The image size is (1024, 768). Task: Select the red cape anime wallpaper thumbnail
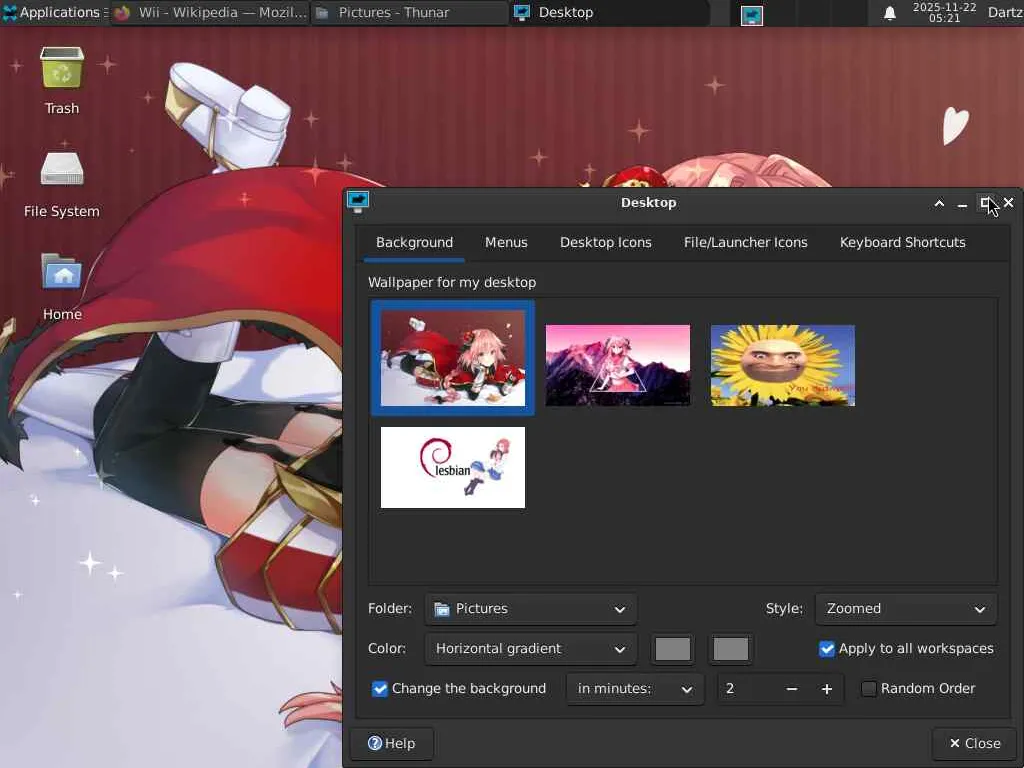click(453, 358)
